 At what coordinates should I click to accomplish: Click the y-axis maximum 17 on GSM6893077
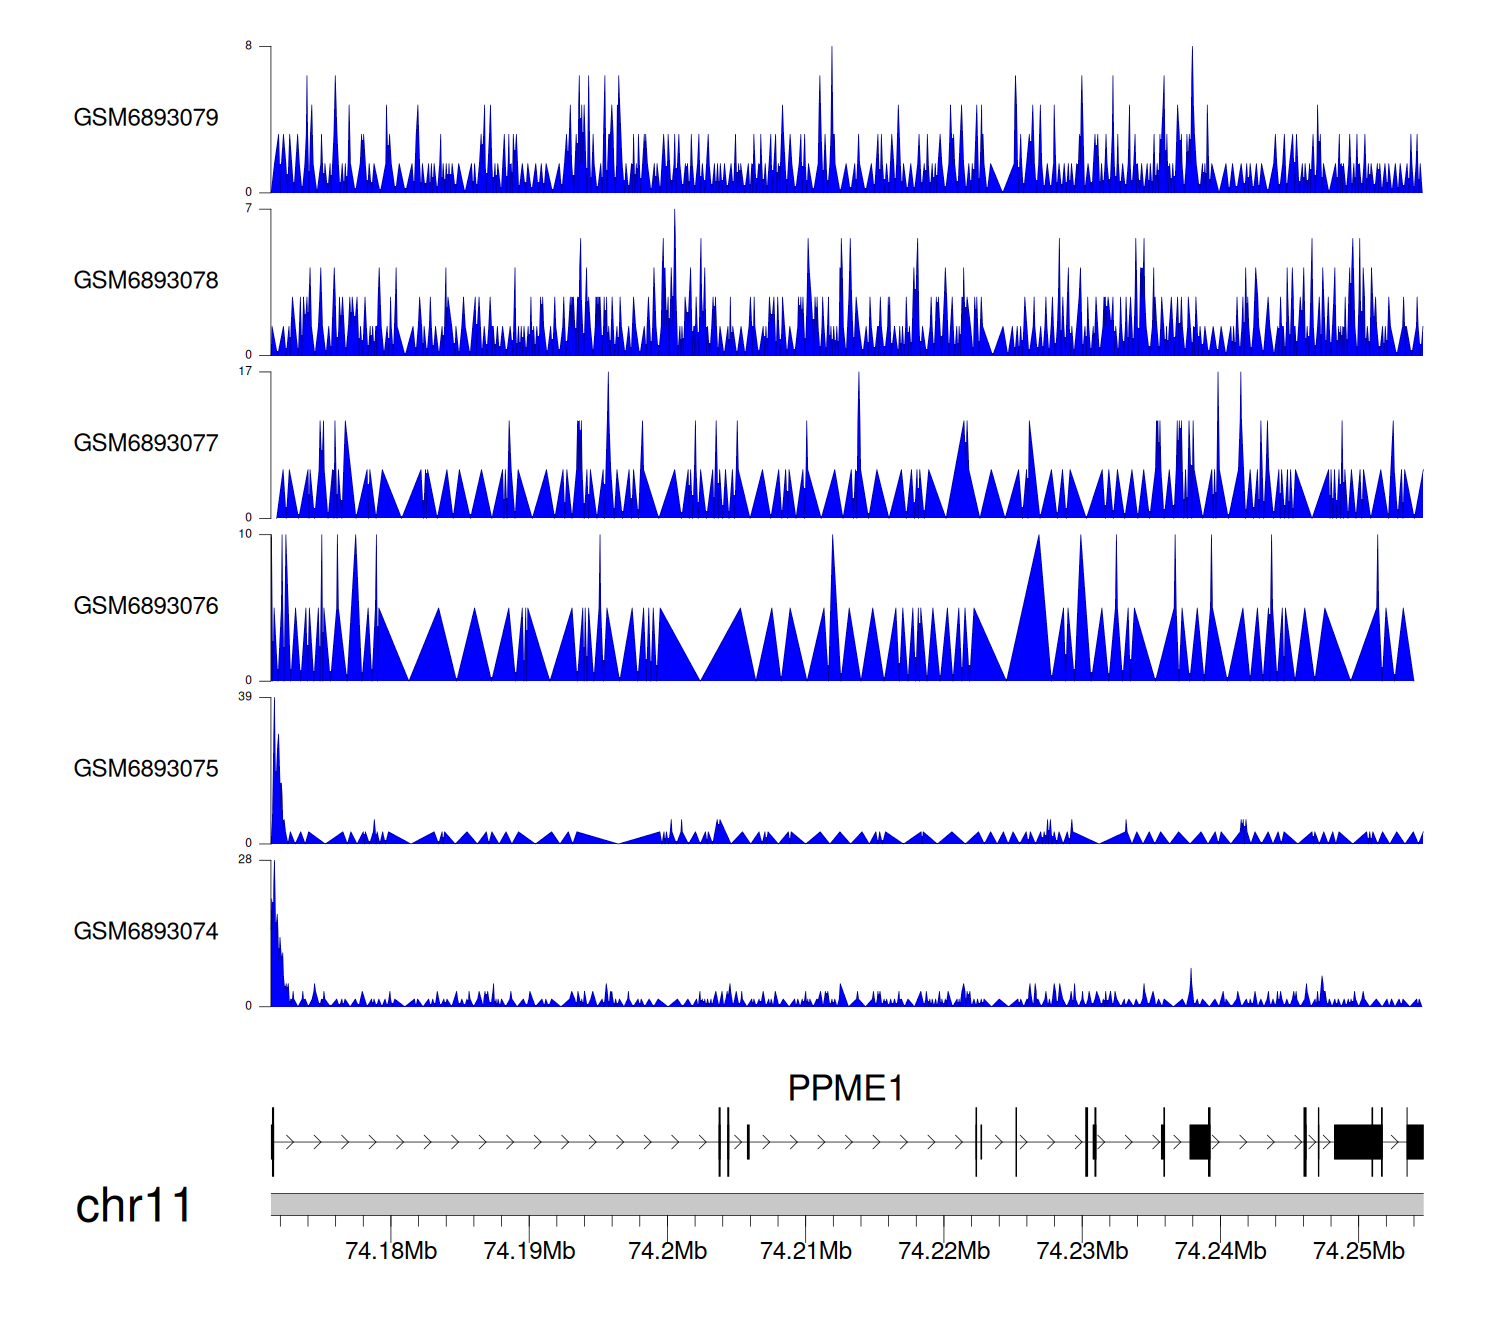(x=245, y=372)
